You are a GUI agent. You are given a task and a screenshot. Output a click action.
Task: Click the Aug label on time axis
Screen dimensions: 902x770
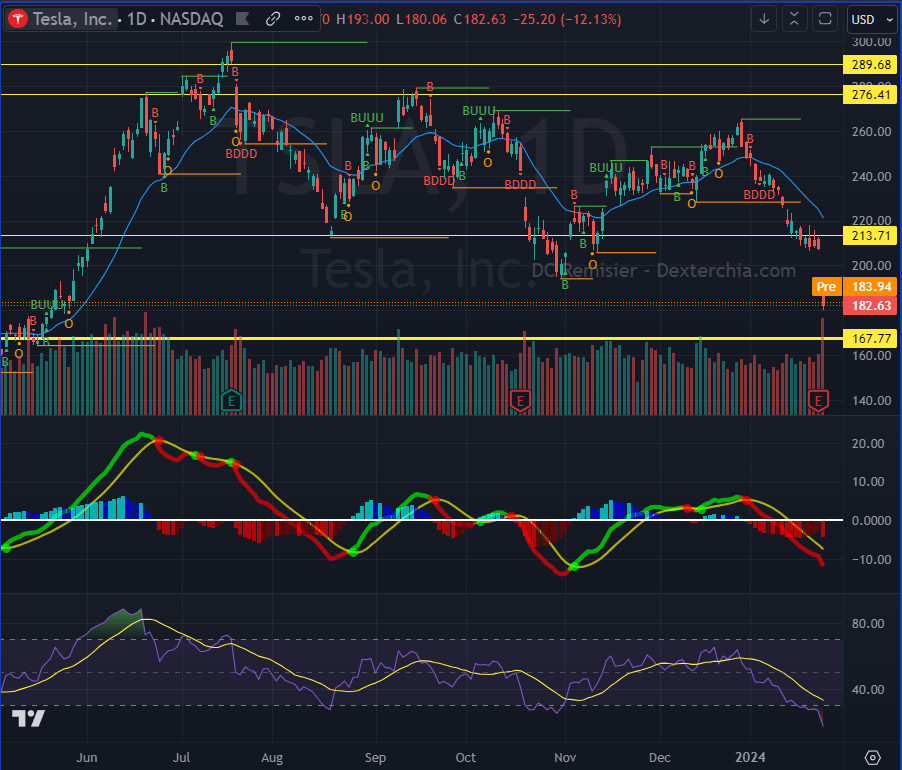[272, 757]
